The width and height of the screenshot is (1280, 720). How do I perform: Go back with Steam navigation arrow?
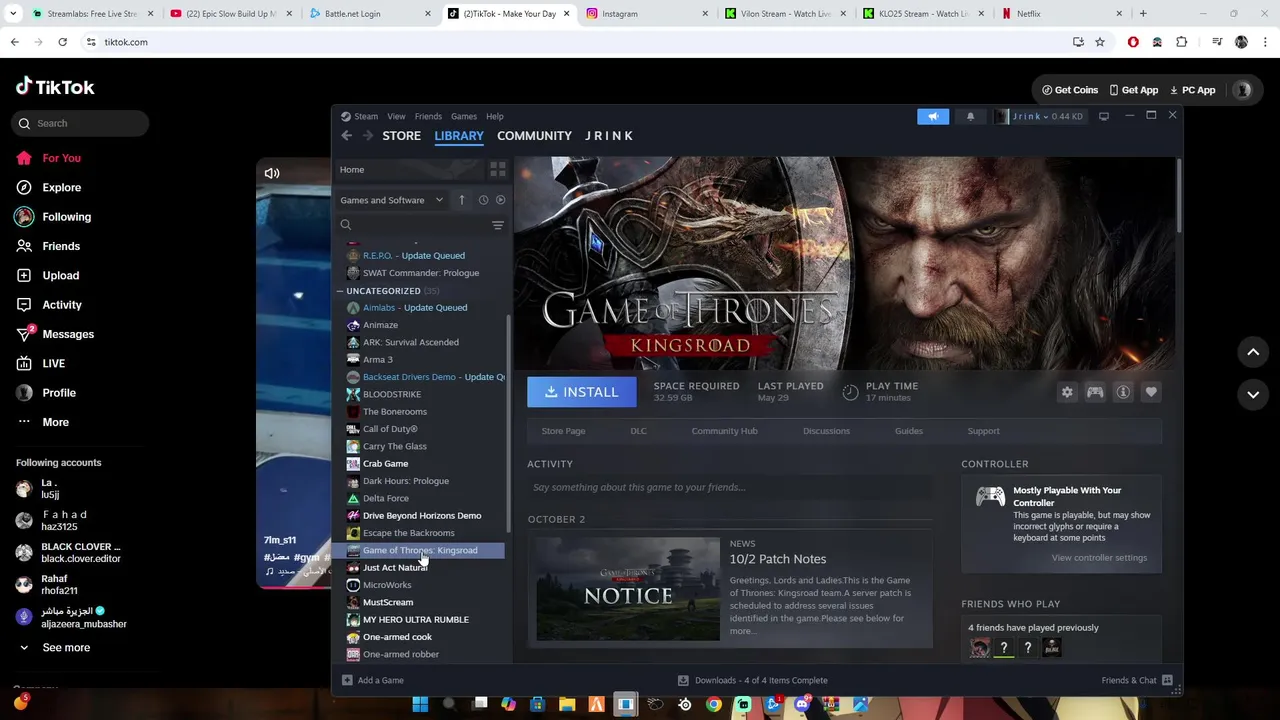[x=346, y=136]
